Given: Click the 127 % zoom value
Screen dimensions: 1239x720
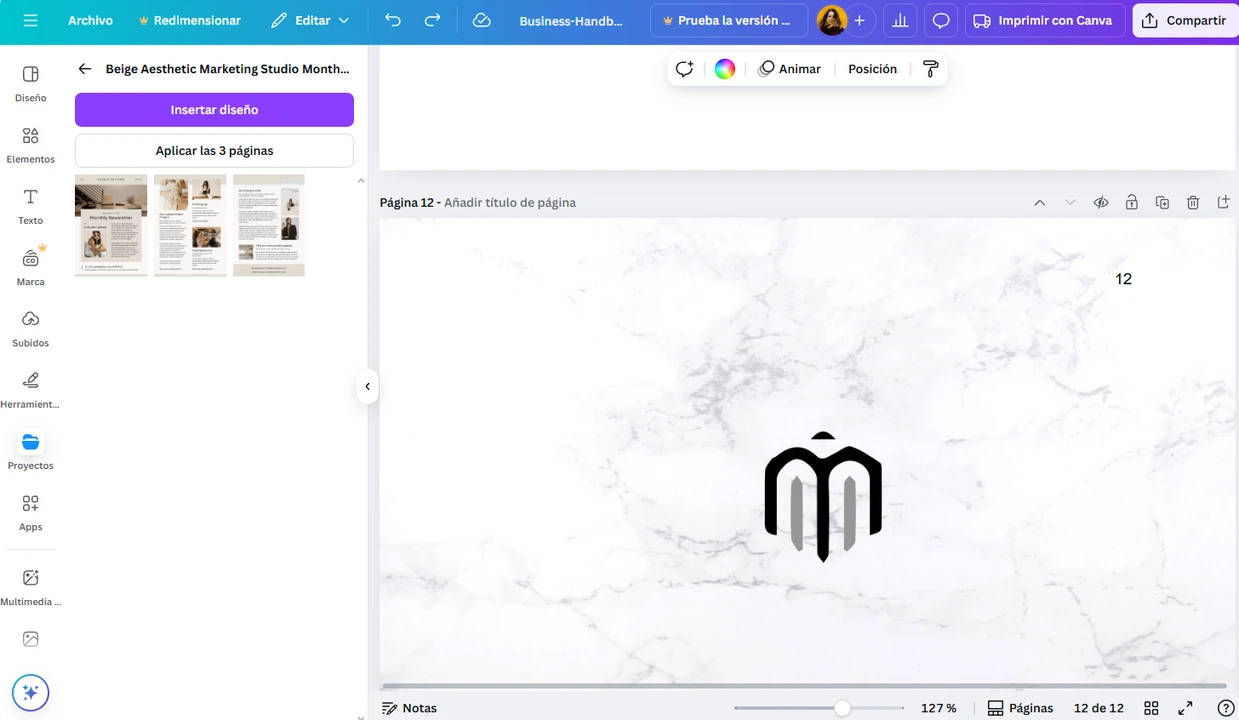Looking at the screenshot, I should (938, 708).
